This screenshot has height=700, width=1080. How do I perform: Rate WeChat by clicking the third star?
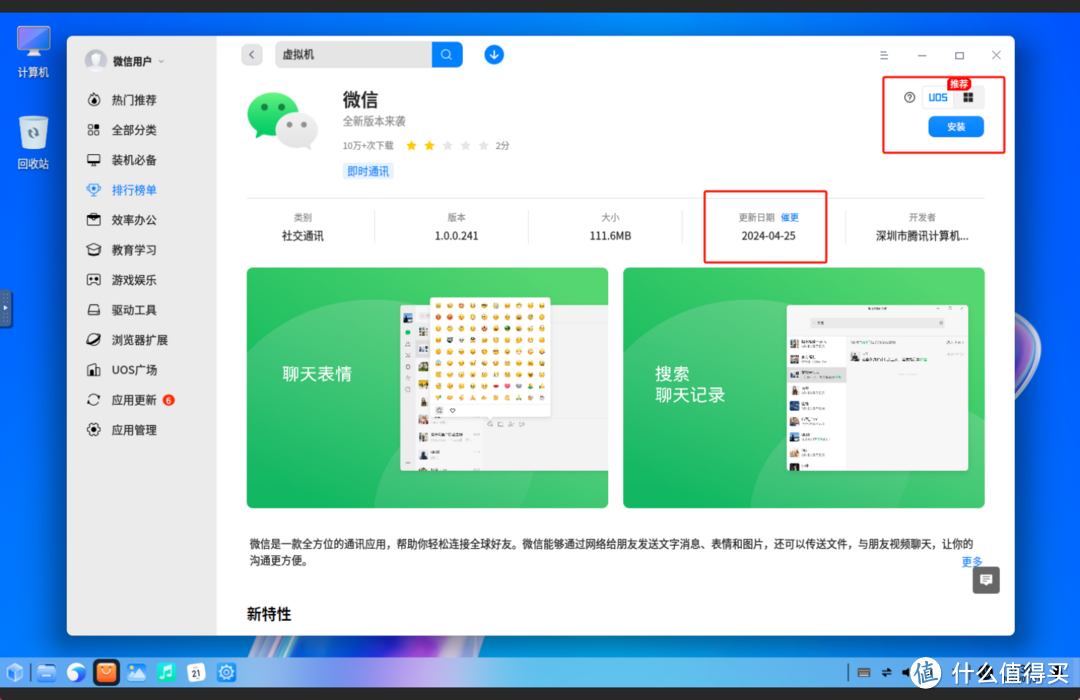pos(445,145)
